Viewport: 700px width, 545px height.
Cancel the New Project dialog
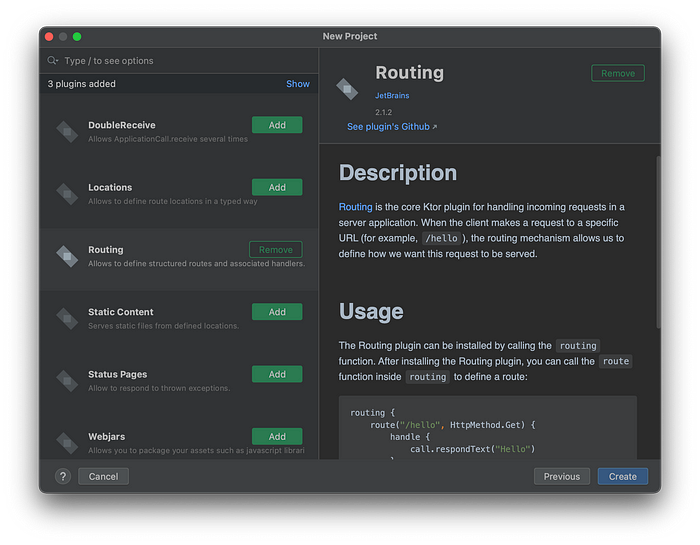pyautogui.click(x=103, y=476)
